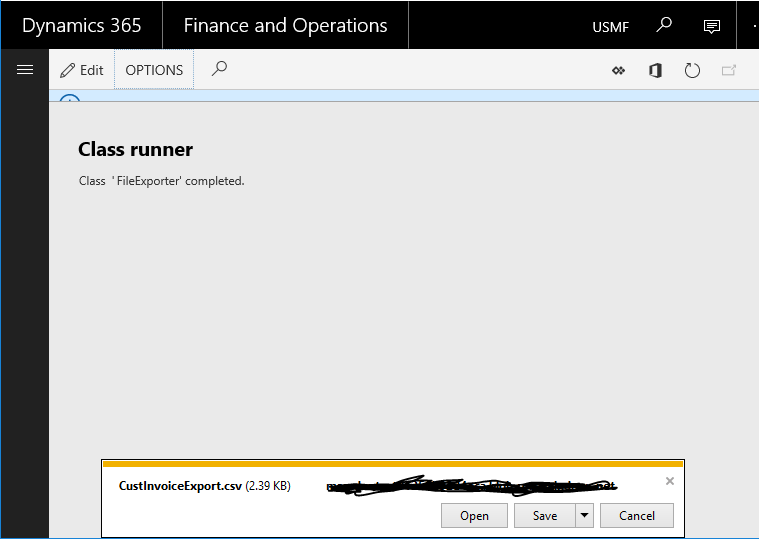Viewport: 759px width, 539px height.
Task: Go to the Dynamics 365 home link
Action: coord(81,26)
